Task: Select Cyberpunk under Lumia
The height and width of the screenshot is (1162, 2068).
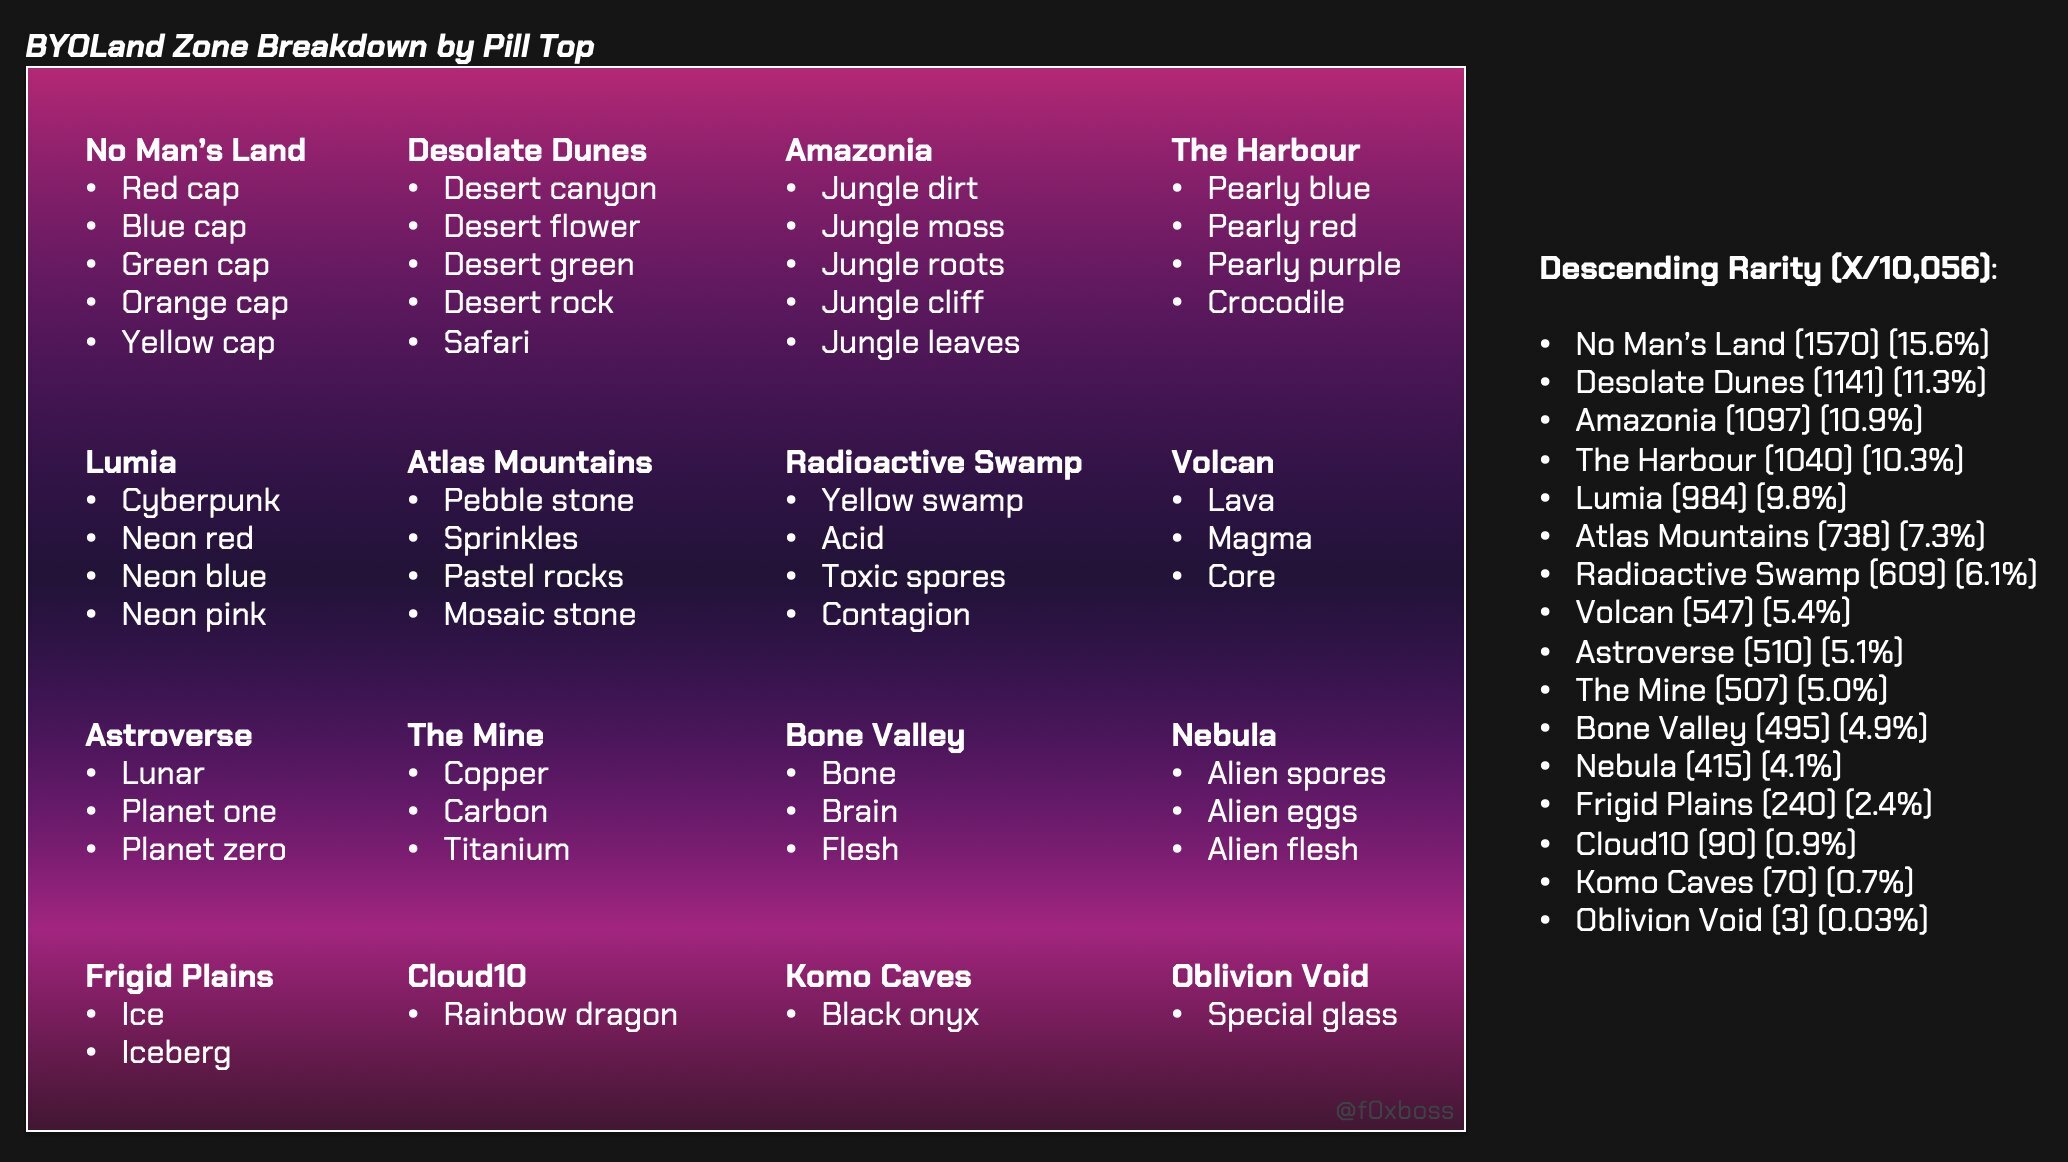Action: coord(201,501)
